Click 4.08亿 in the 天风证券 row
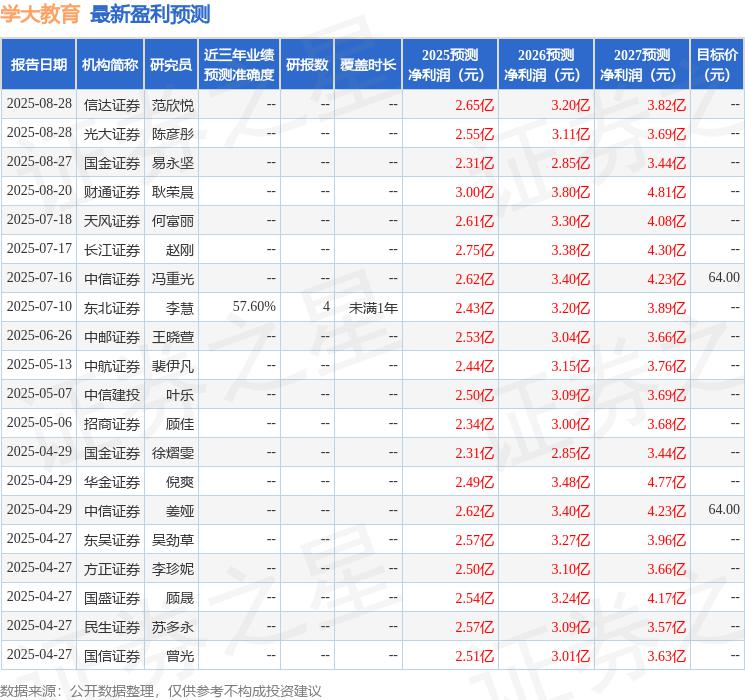 click(x=666, y=221)
